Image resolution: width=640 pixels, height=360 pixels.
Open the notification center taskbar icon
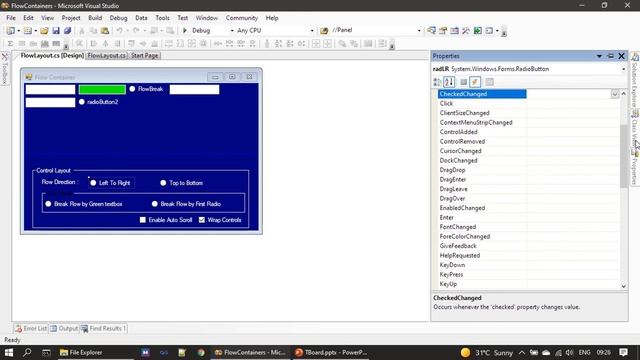[x=623, y=352]
